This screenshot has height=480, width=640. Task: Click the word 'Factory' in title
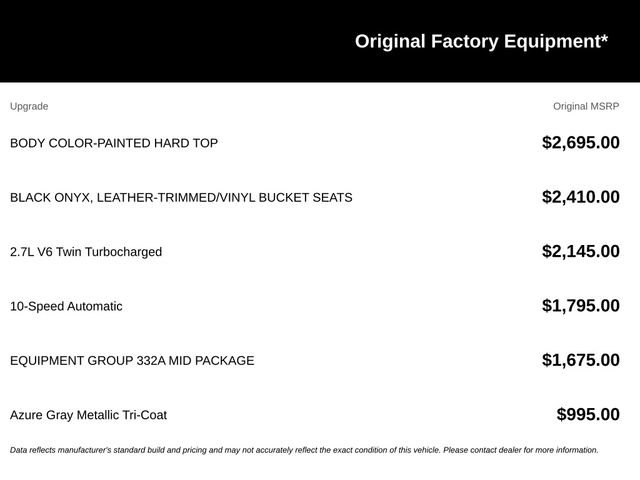[x=464, y=42]
